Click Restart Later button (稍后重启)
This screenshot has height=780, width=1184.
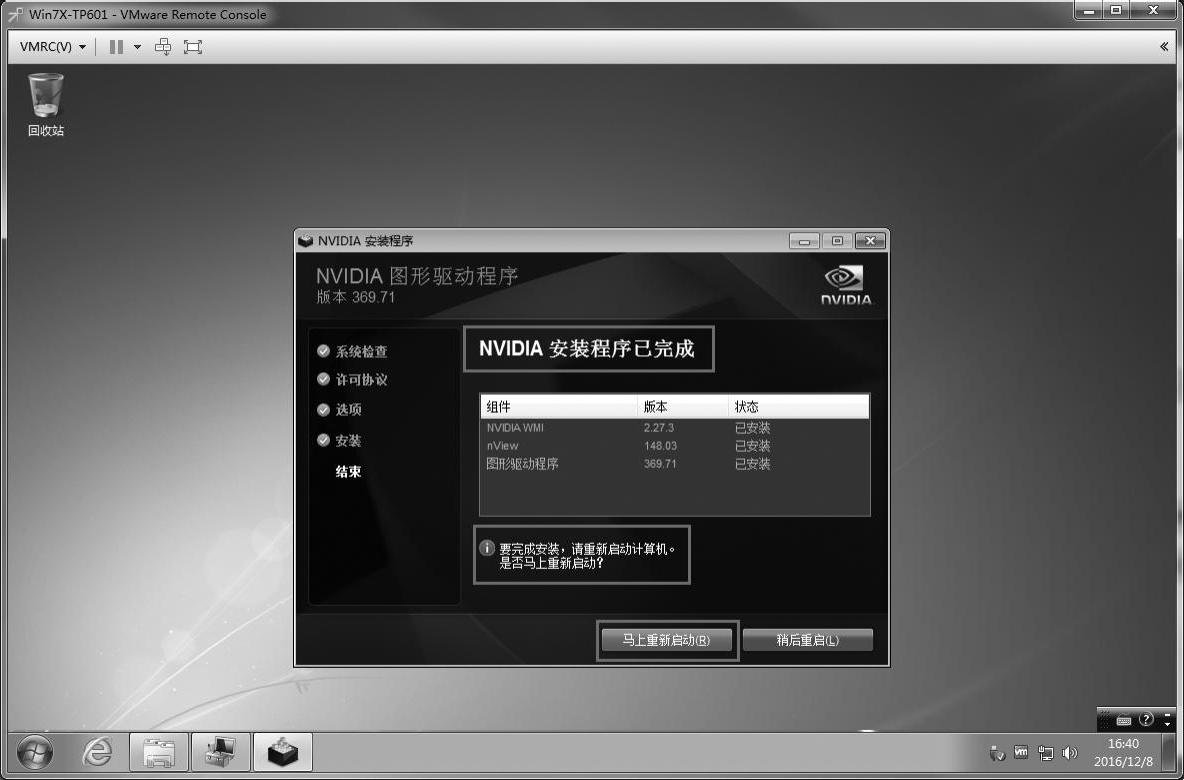pyautogui.click(x=807, y=640)
